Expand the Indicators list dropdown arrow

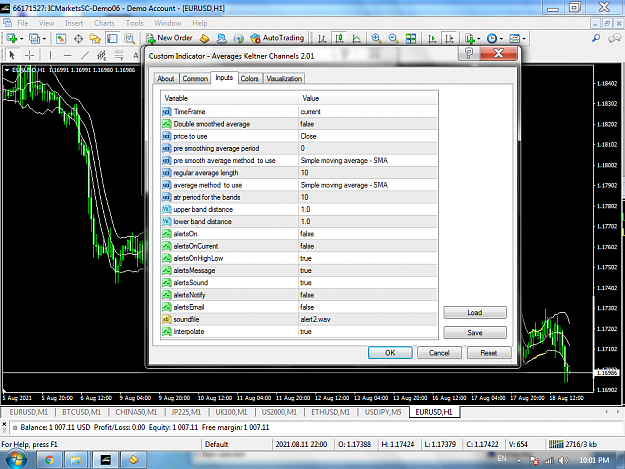tap(478, 39)
